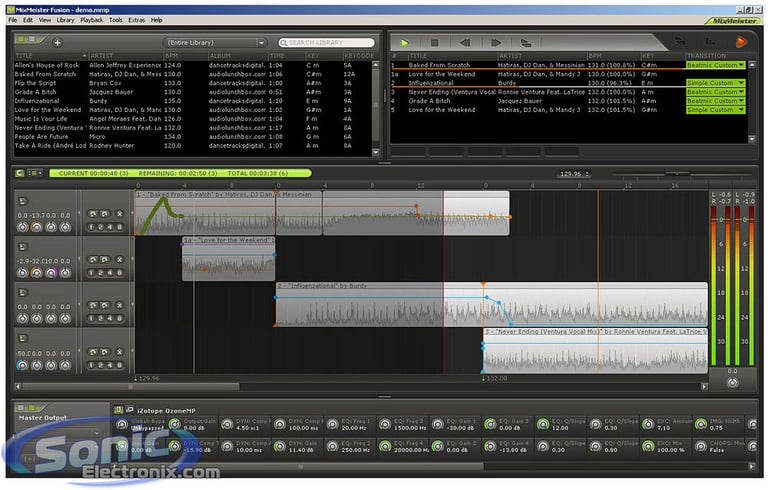Open the View menu
Image resolution: width=768 pixels, height=490 pixels.
tap(45, 20)
